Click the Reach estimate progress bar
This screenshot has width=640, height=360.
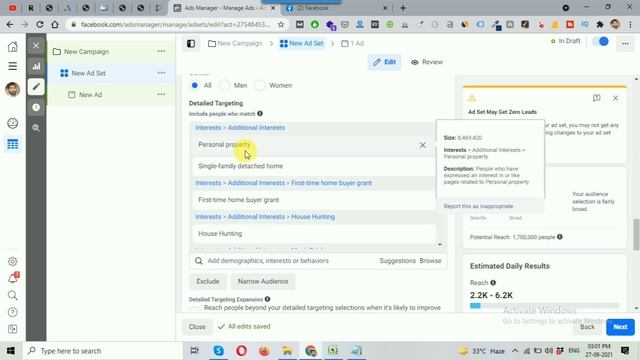(544, 306)
